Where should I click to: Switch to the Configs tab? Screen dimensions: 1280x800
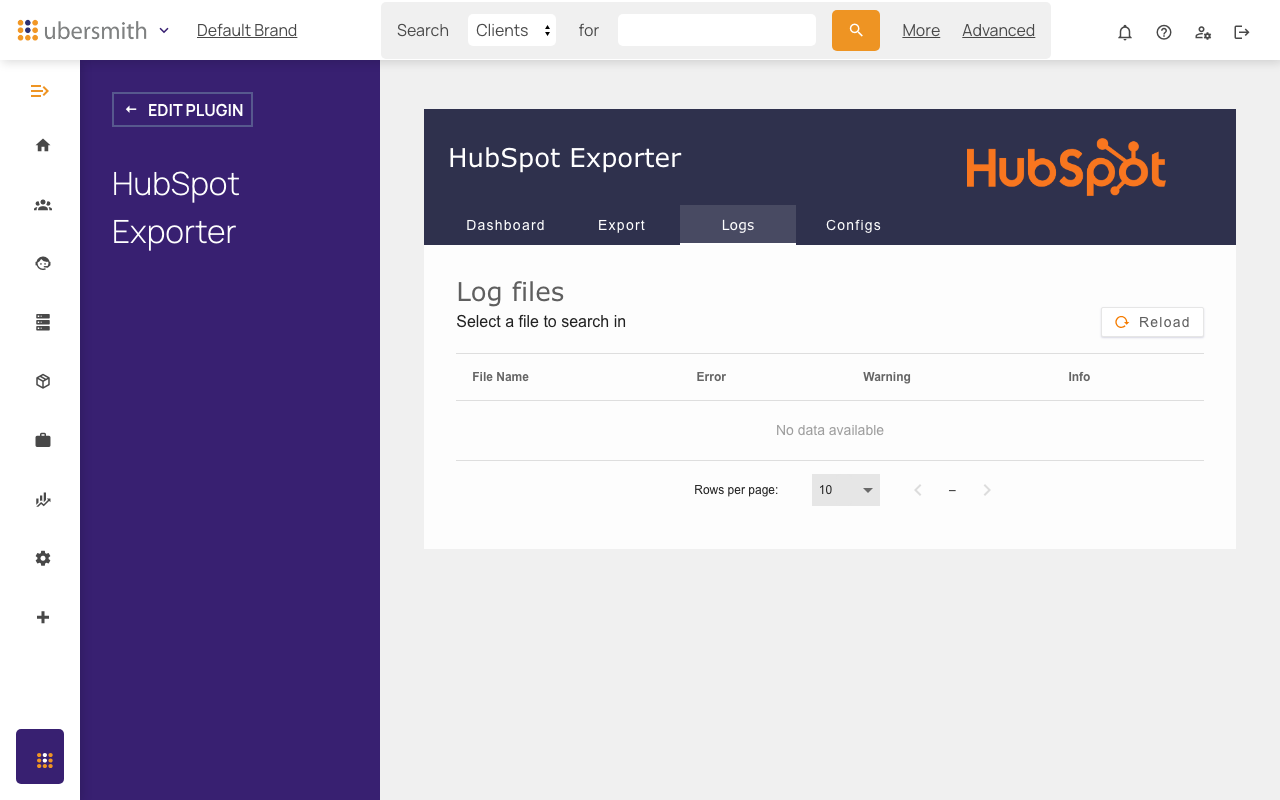click(x=854, y=225)
